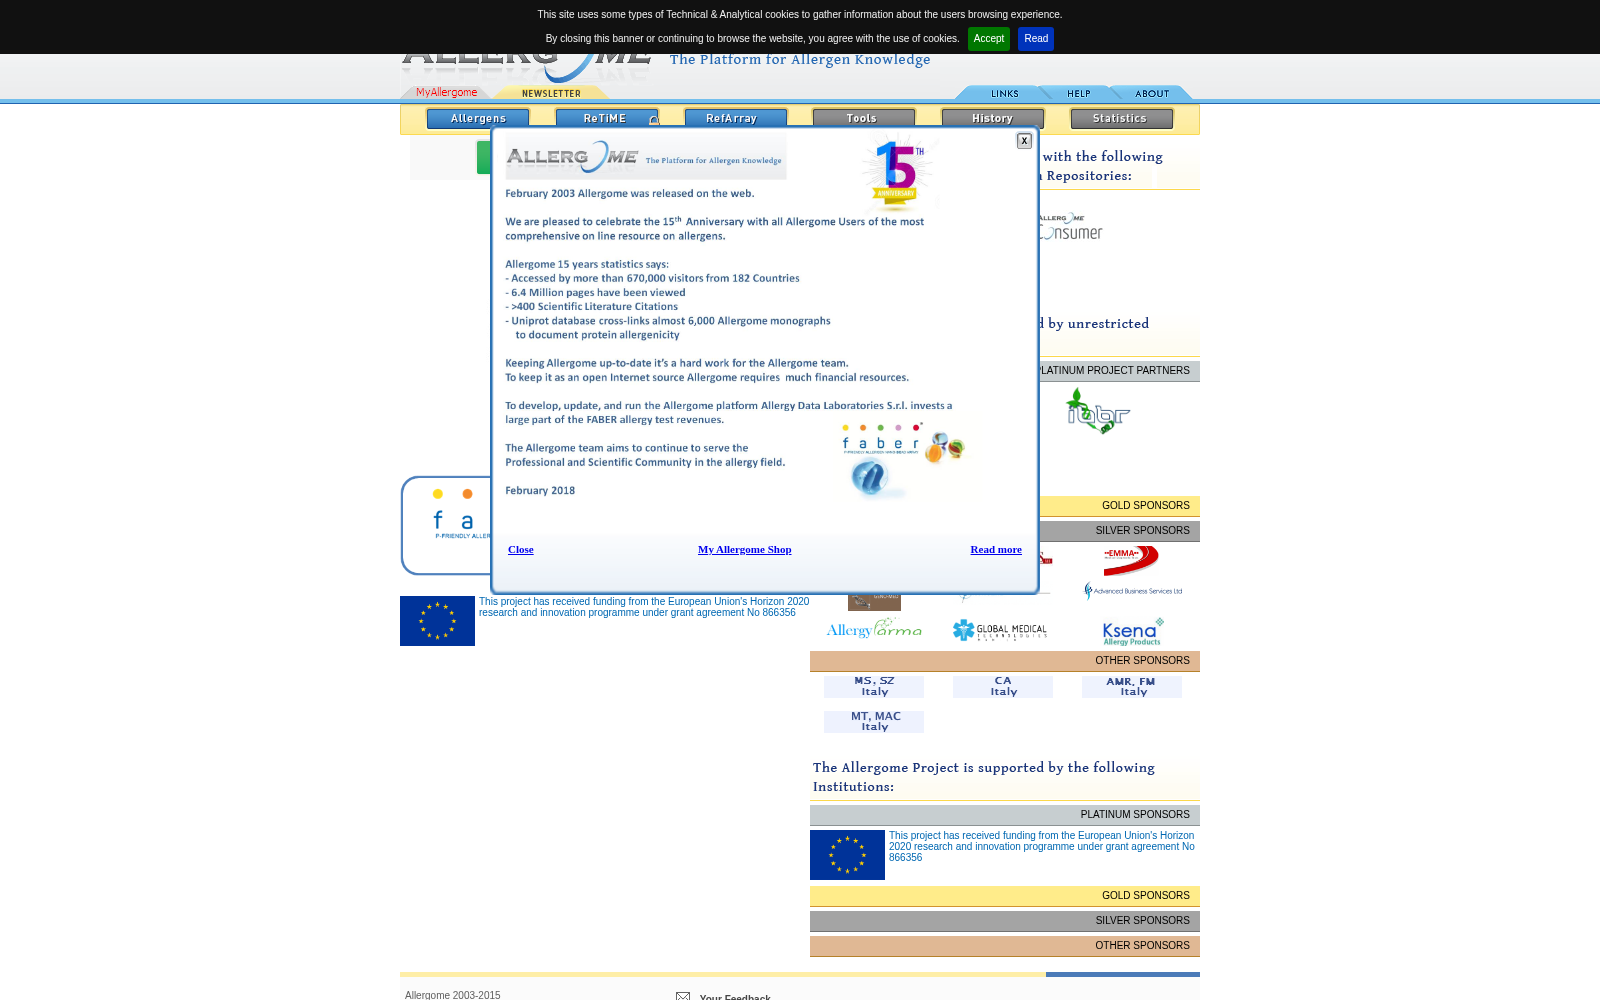Open the funding text under Platinum Sponsors
This screenshot has height=1000, width=1600.
[x=1042, y=846]
